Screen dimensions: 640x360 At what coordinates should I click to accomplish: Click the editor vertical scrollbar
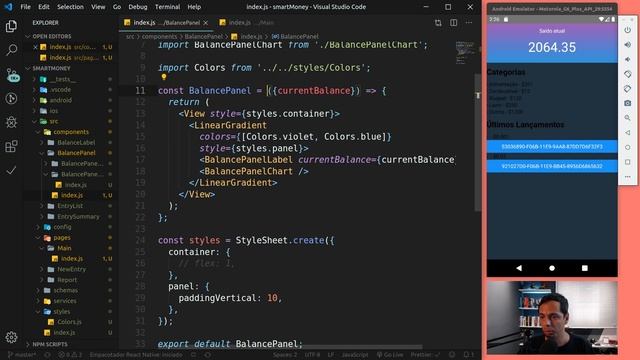[x=478, y=142]
